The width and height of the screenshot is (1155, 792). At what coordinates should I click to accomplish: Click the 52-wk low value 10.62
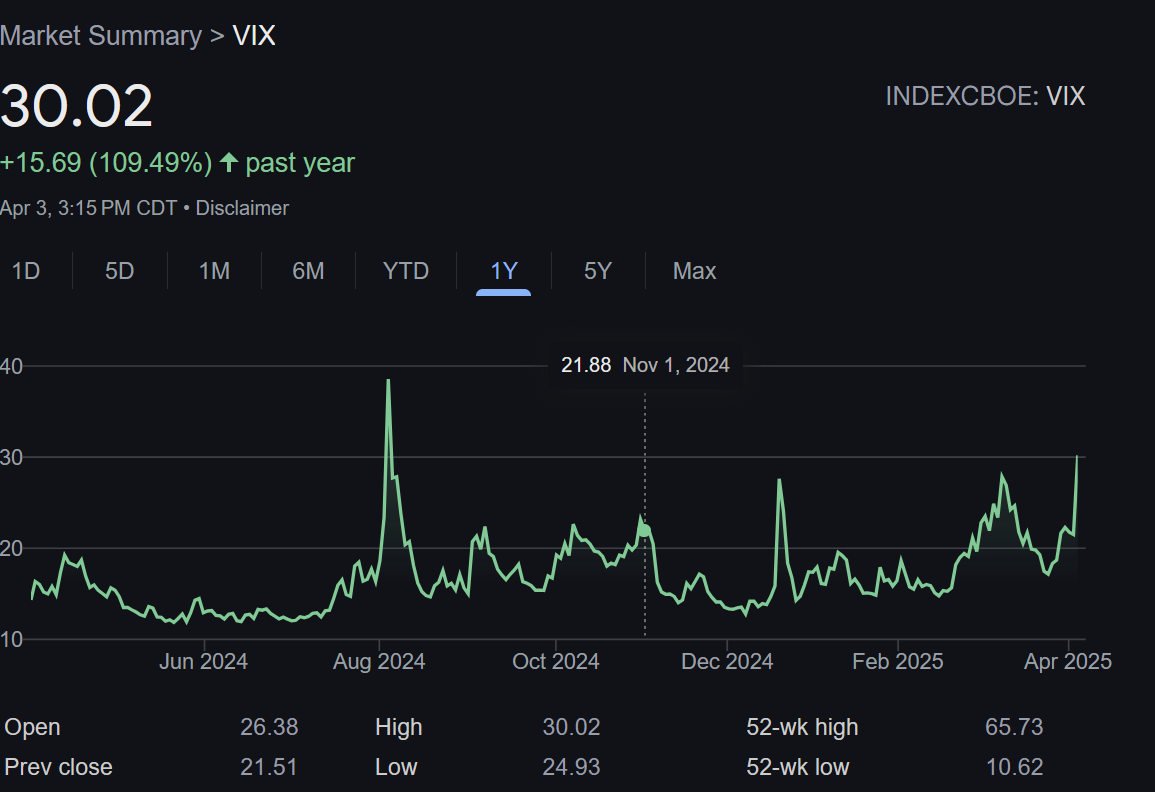(1014, 767)
